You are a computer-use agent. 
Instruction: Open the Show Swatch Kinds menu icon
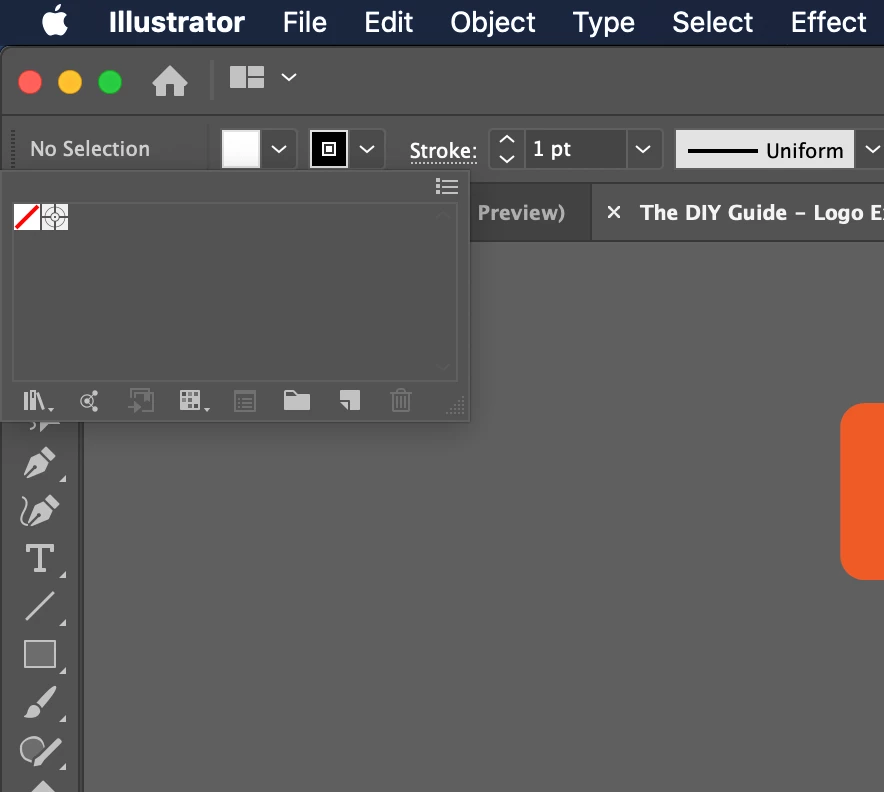[x=194, y=401]
